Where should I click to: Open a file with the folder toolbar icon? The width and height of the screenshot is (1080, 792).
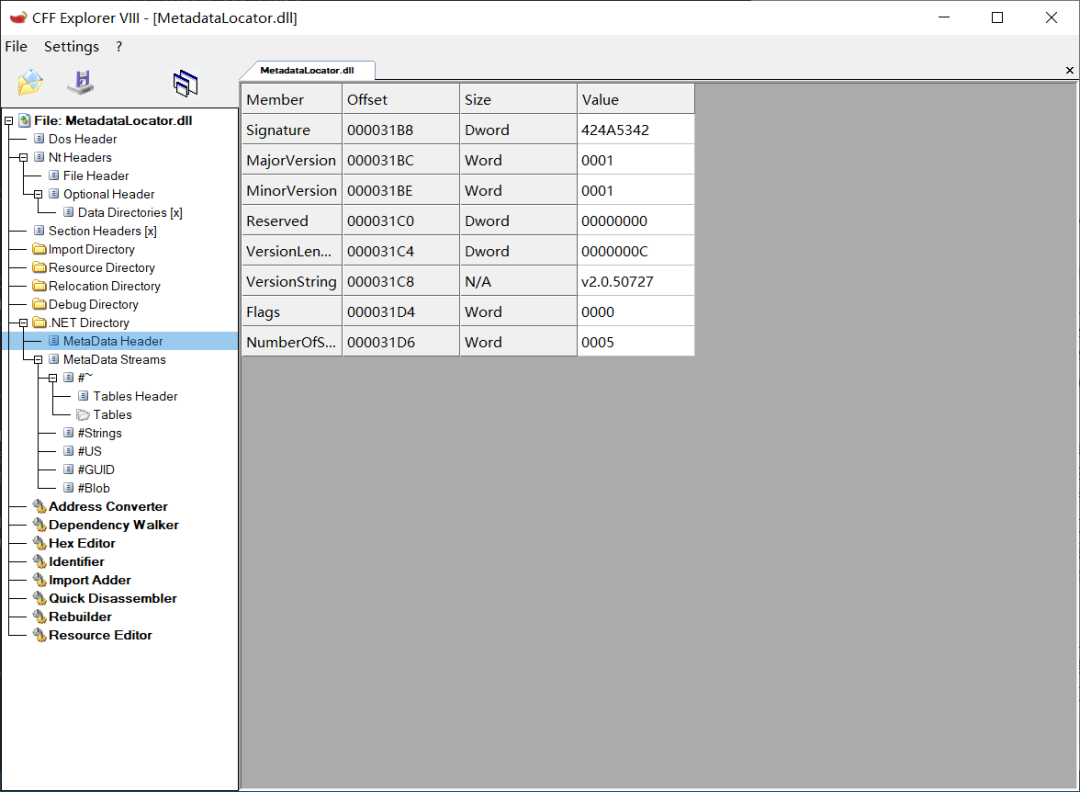click(x=30, y=83)
